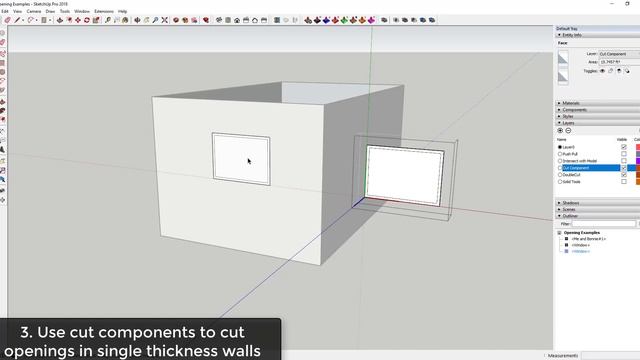
Task: Add a new layer with plus icon
Action: pos(560,131)
